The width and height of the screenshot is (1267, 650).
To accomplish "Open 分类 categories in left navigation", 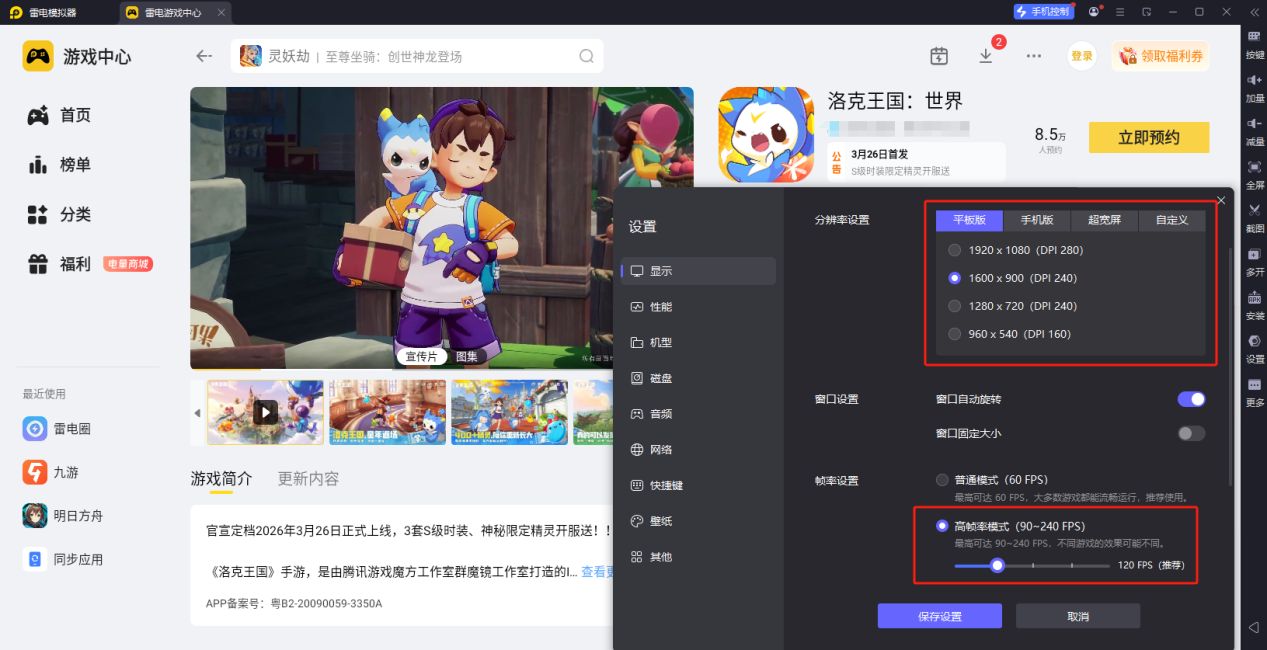I will coord(60,214).
